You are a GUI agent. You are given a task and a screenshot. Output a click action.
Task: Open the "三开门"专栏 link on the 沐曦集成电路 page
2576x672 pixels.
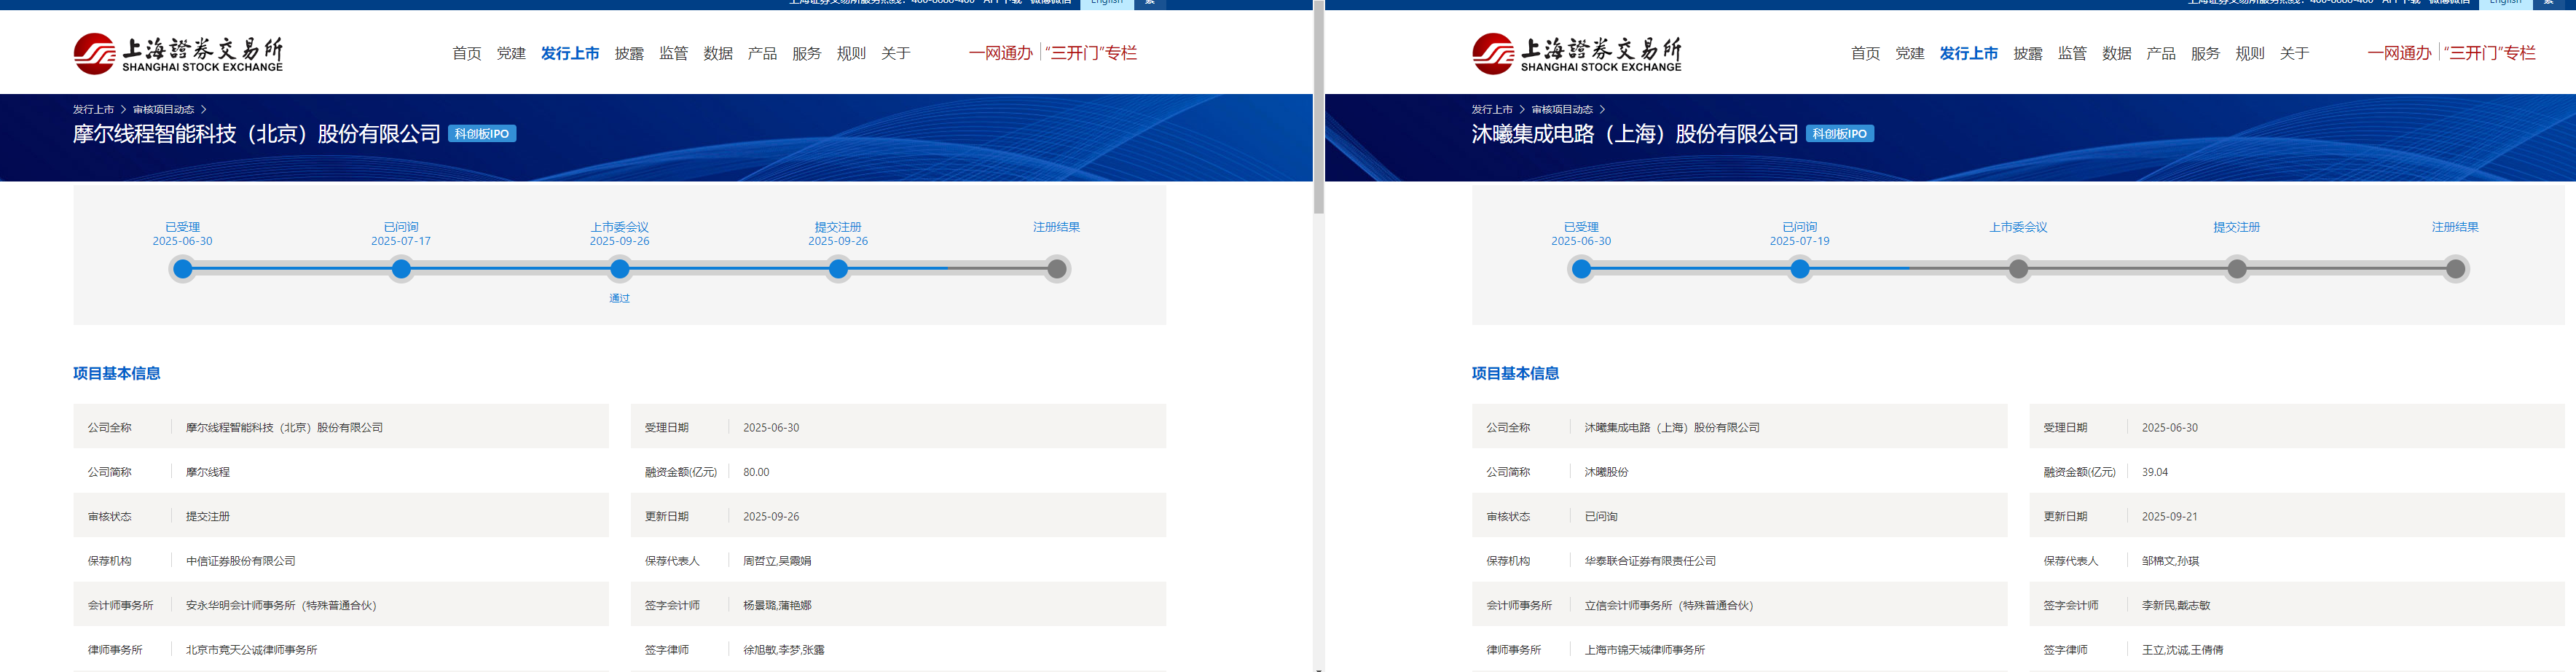tap(2490, 53)
